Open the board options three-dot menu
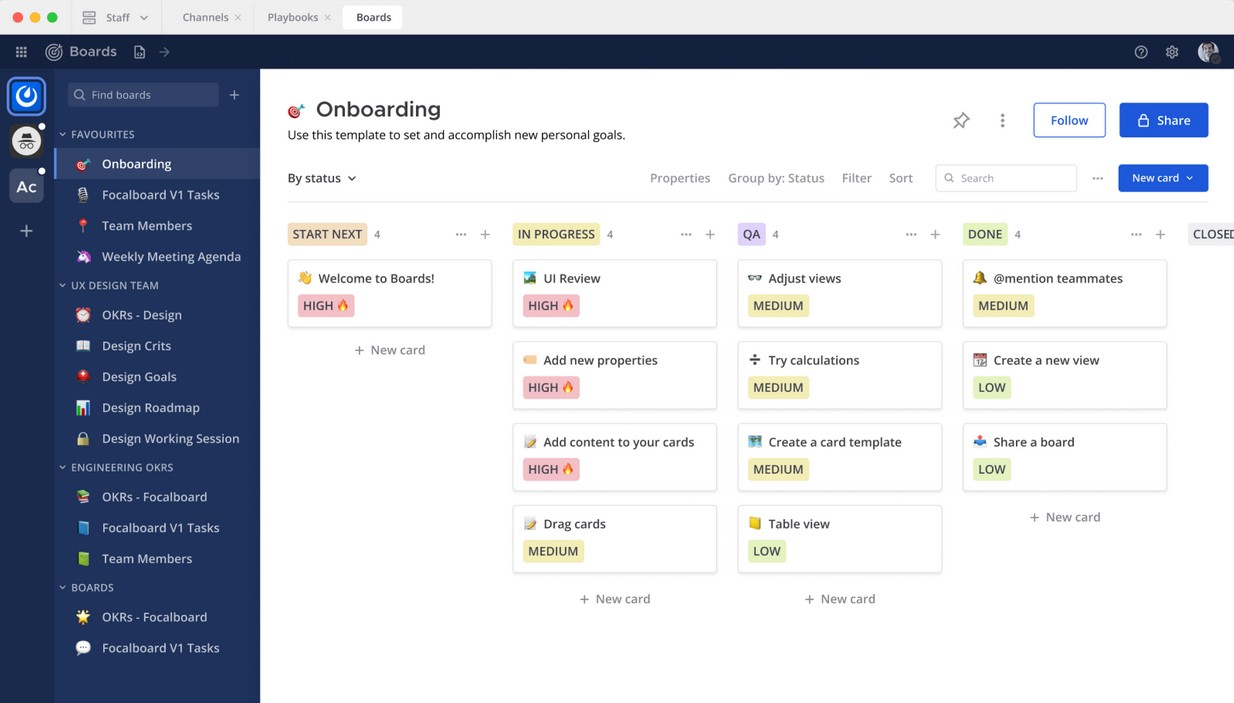The image size is (1234, 703). pyautogui.click(x=1002, y=120)
